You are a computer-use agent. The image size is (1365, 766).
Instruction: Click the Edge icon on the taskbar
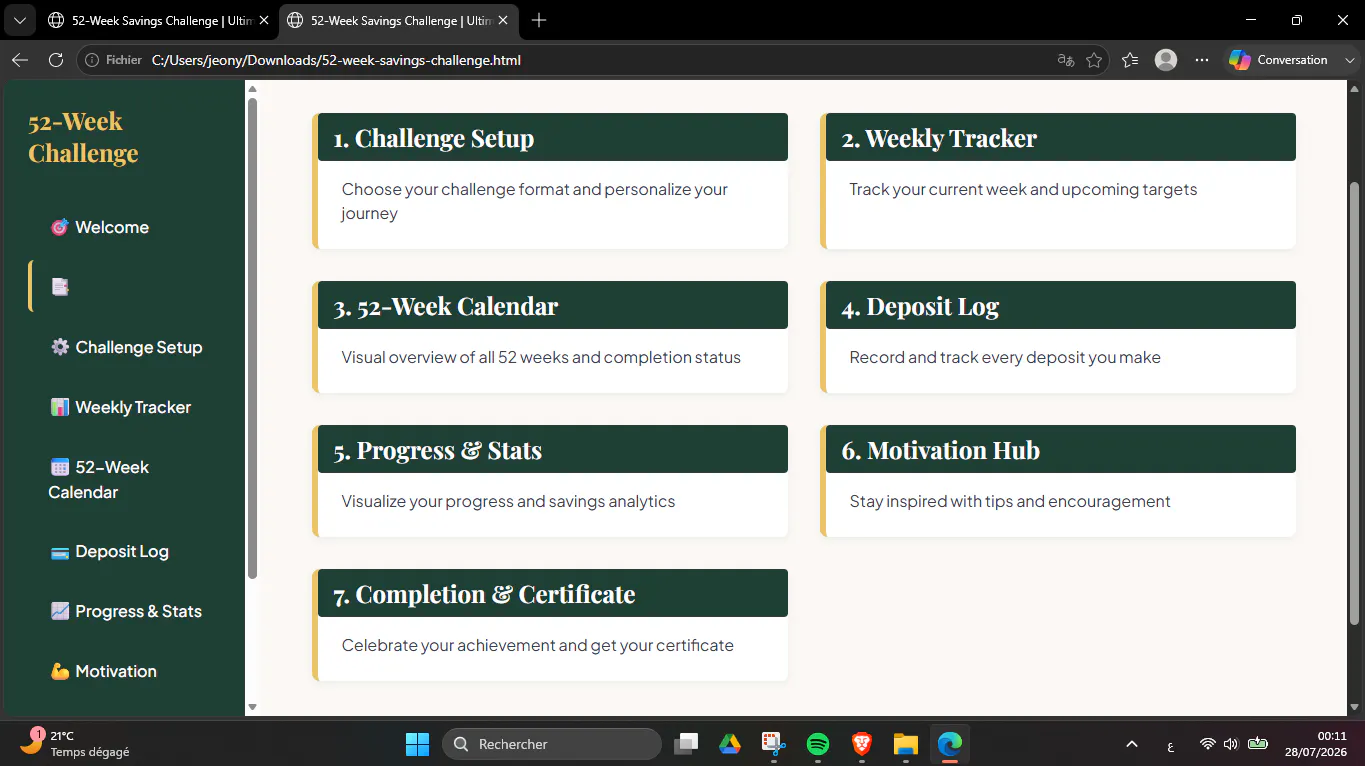point(949,744)
